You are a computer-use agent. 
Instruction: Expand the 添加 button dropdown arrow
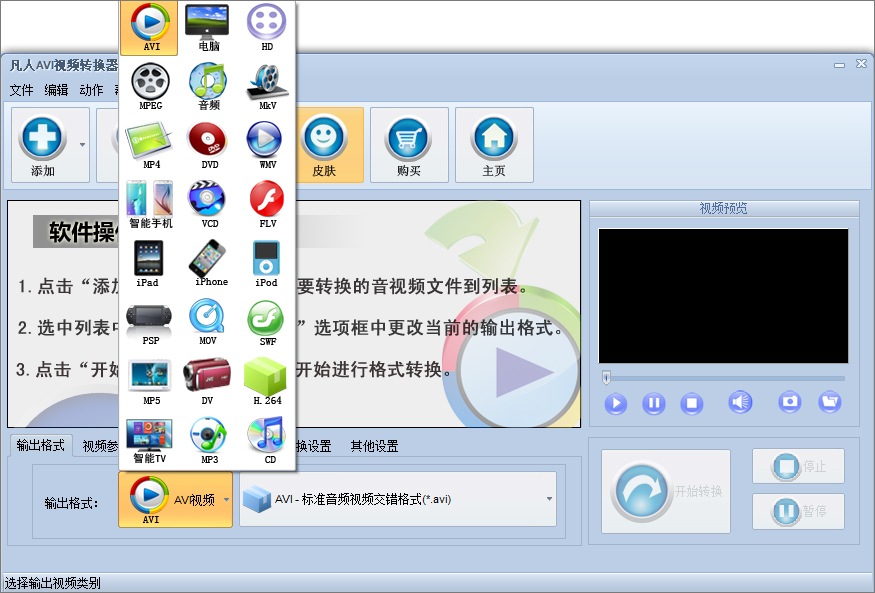[x=83, y=145]
